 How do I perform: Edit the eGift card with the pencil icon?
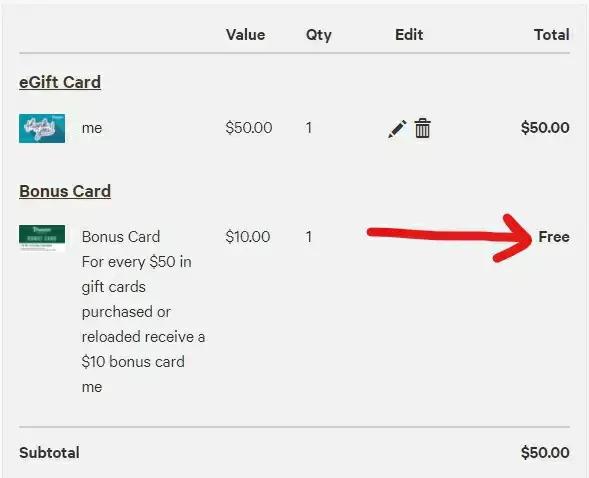point(397,129)
